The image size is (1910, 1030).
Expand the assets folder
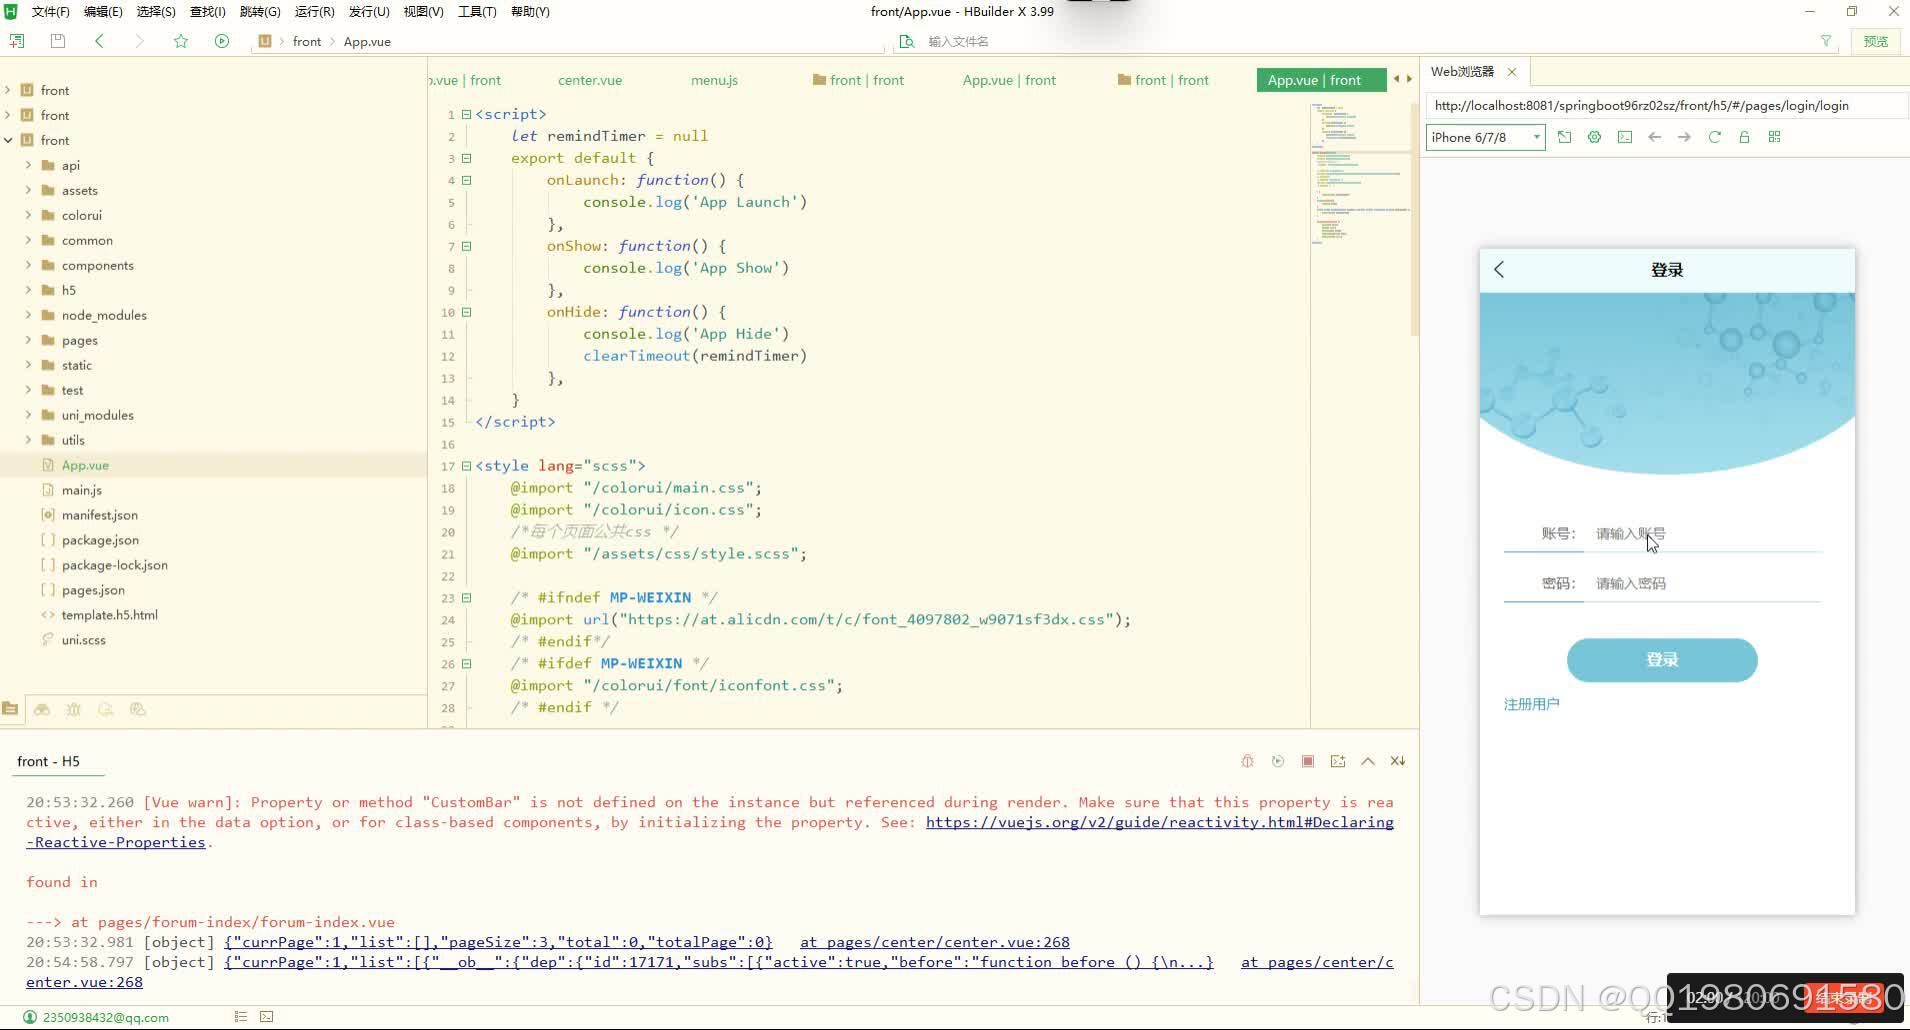28,190
